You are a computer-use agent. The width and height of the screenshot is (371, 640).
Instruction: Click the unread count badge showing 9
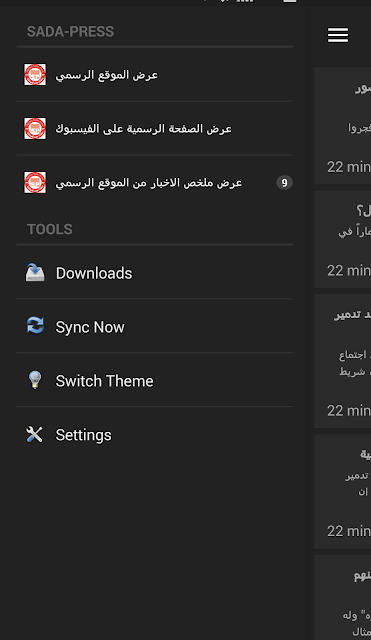point(284,182)
